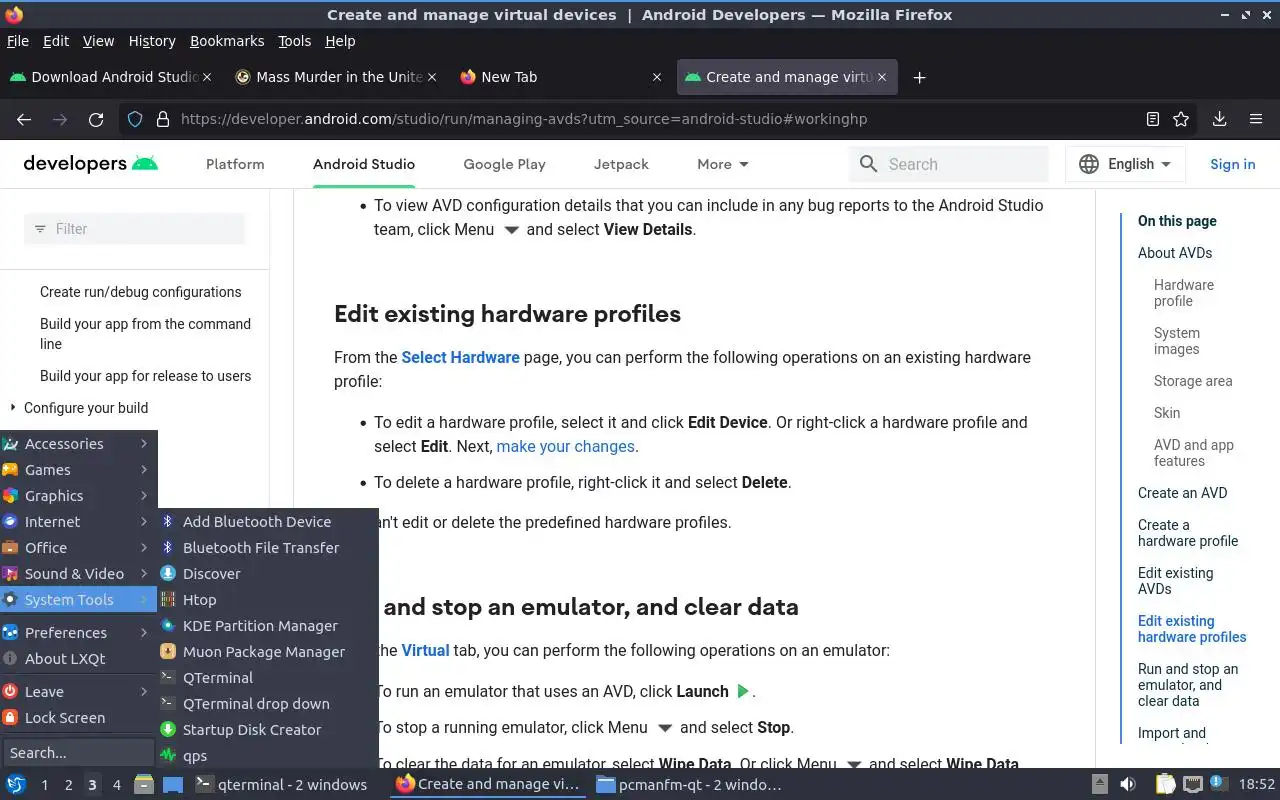The image size is (1280, 800).
Task: Open the Bookmarks menu
Action: click(x=227, y=41)
